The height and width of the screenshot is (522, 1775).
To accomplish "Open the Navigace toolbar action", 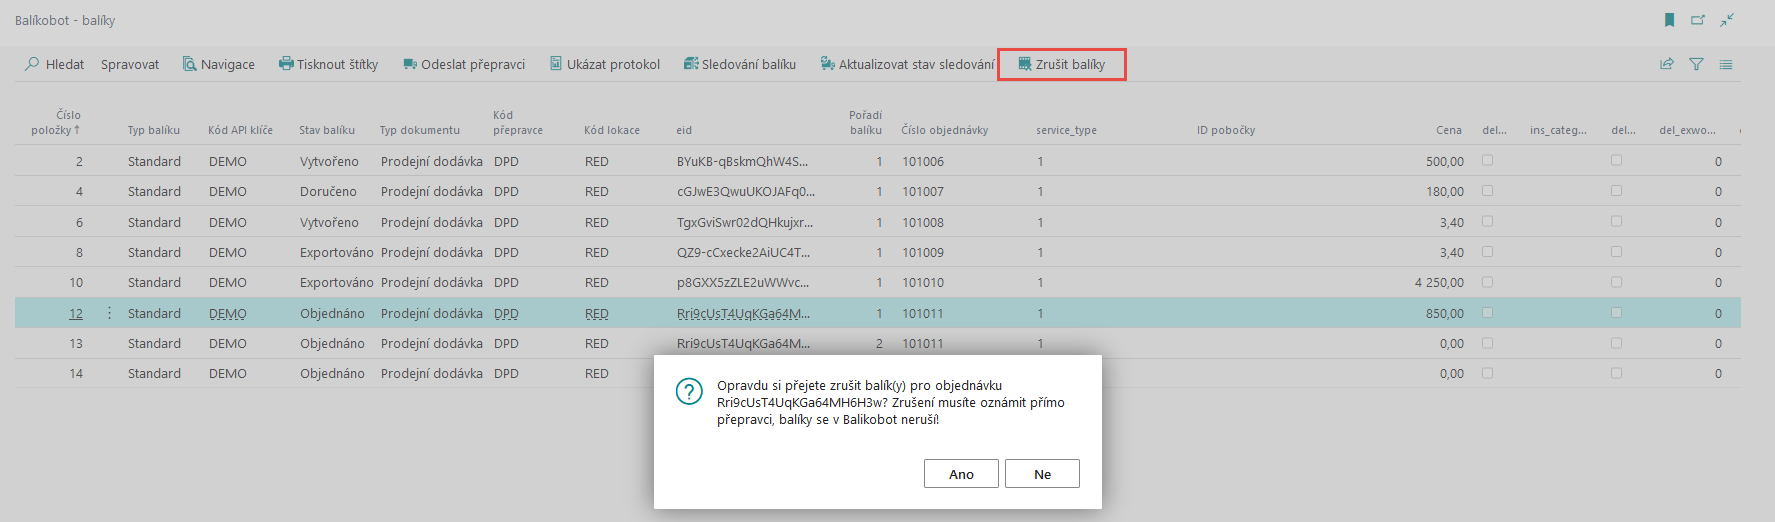I will (x=218, y=64).
